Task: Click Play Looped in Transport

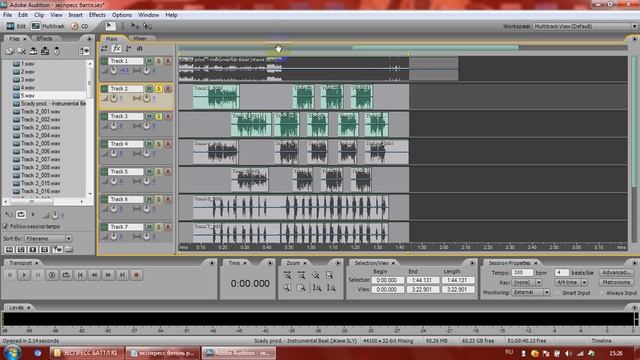Action: click(x=66, y=275)
